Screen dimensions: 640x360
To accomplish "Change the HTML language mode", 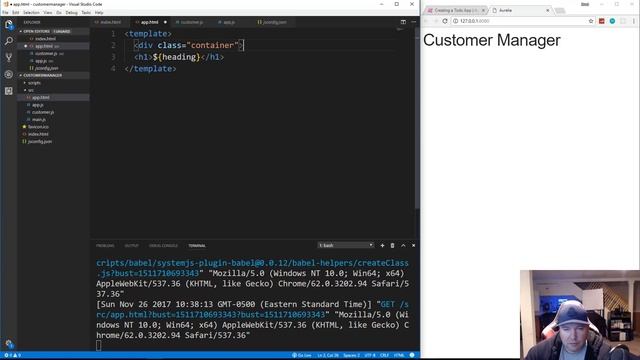I will [x=399, y=356].
